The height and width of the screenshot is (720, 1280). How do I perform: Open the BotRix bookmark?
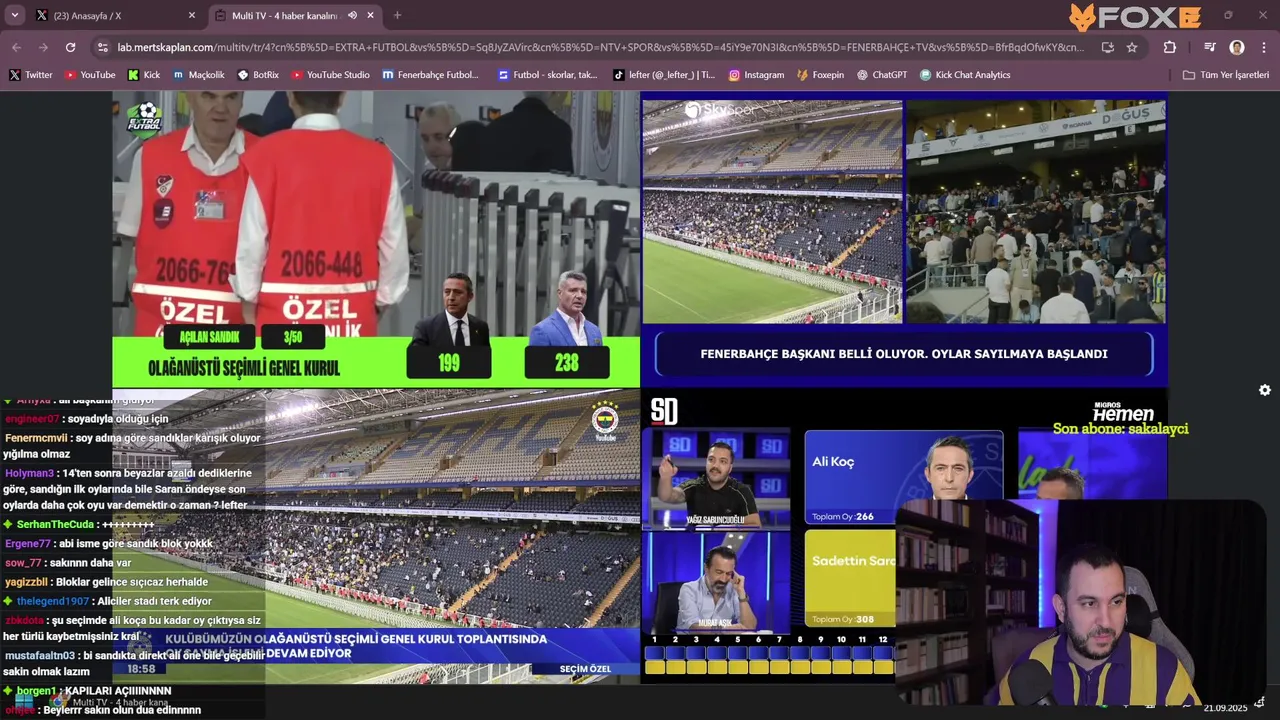(x=258, y=75)
